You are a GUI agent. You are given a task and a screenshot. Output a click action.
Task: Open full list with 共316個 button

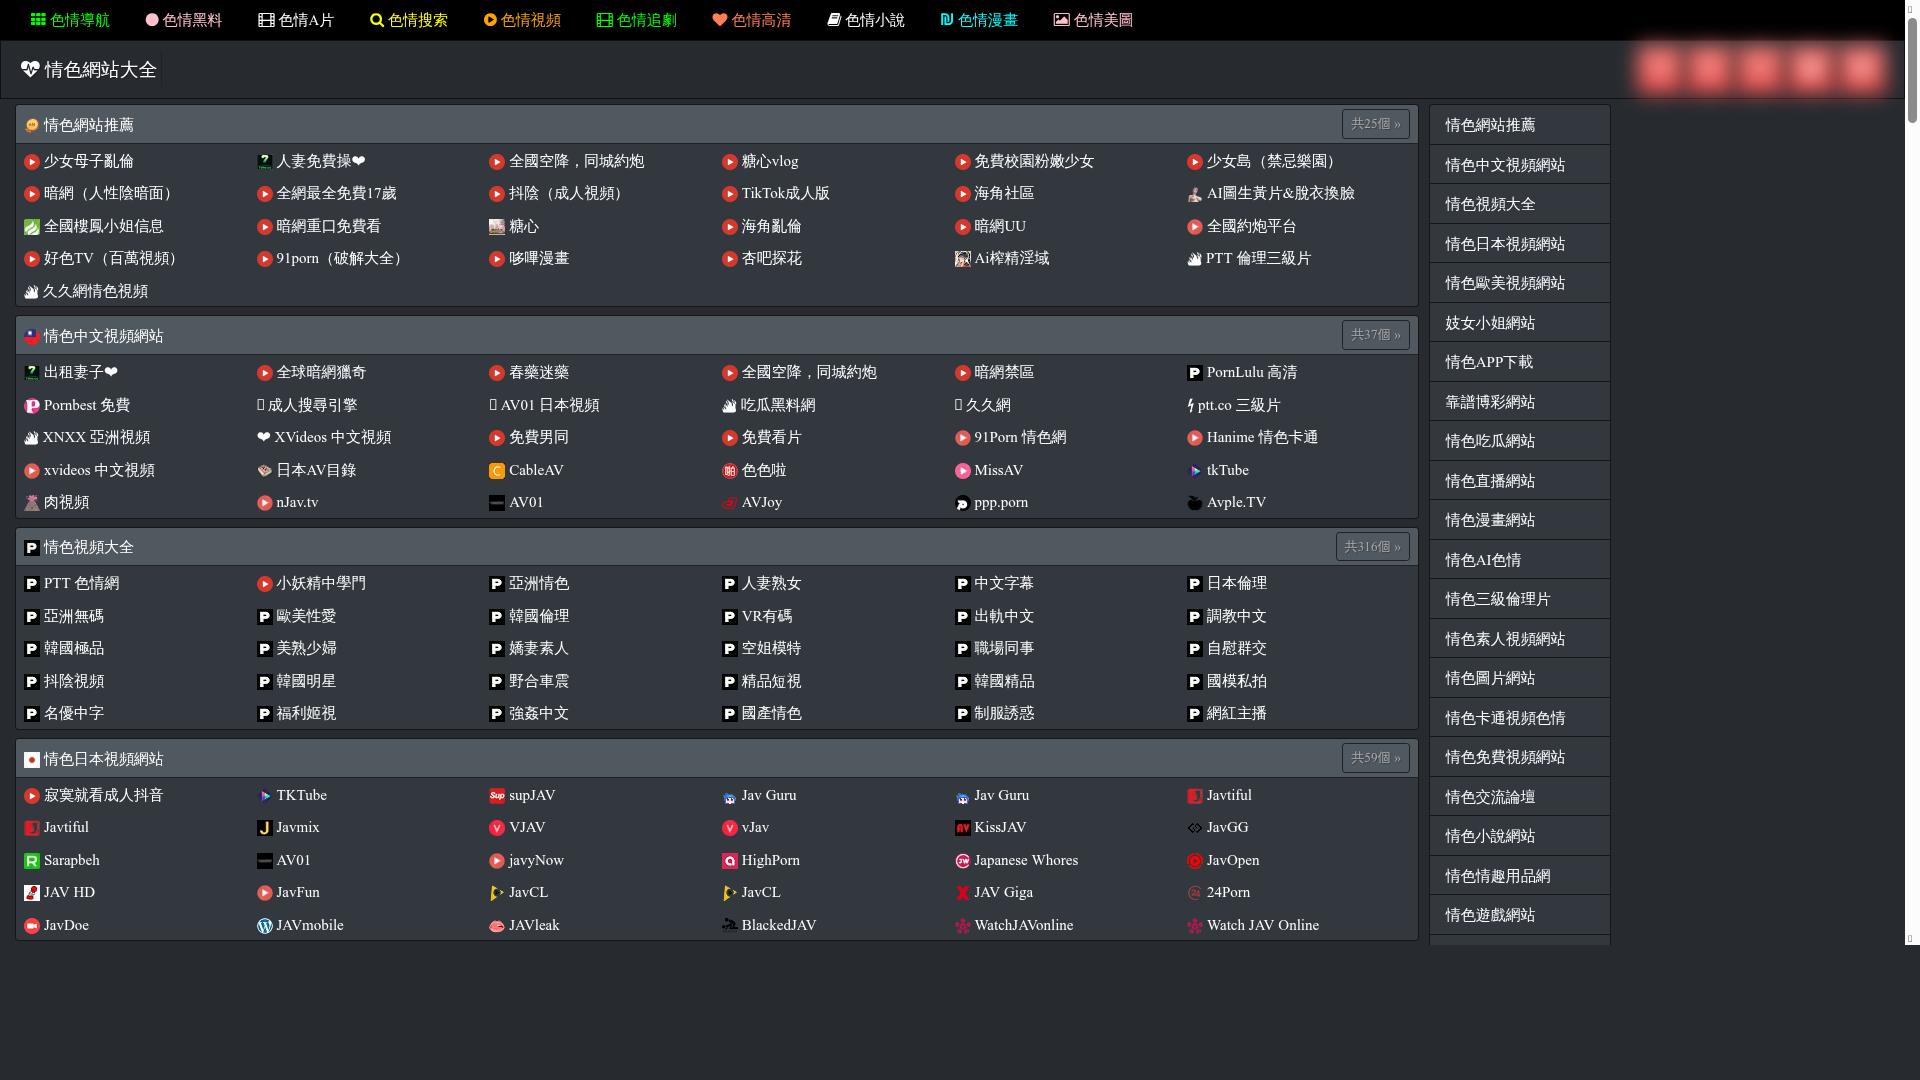coord(1372,547)
